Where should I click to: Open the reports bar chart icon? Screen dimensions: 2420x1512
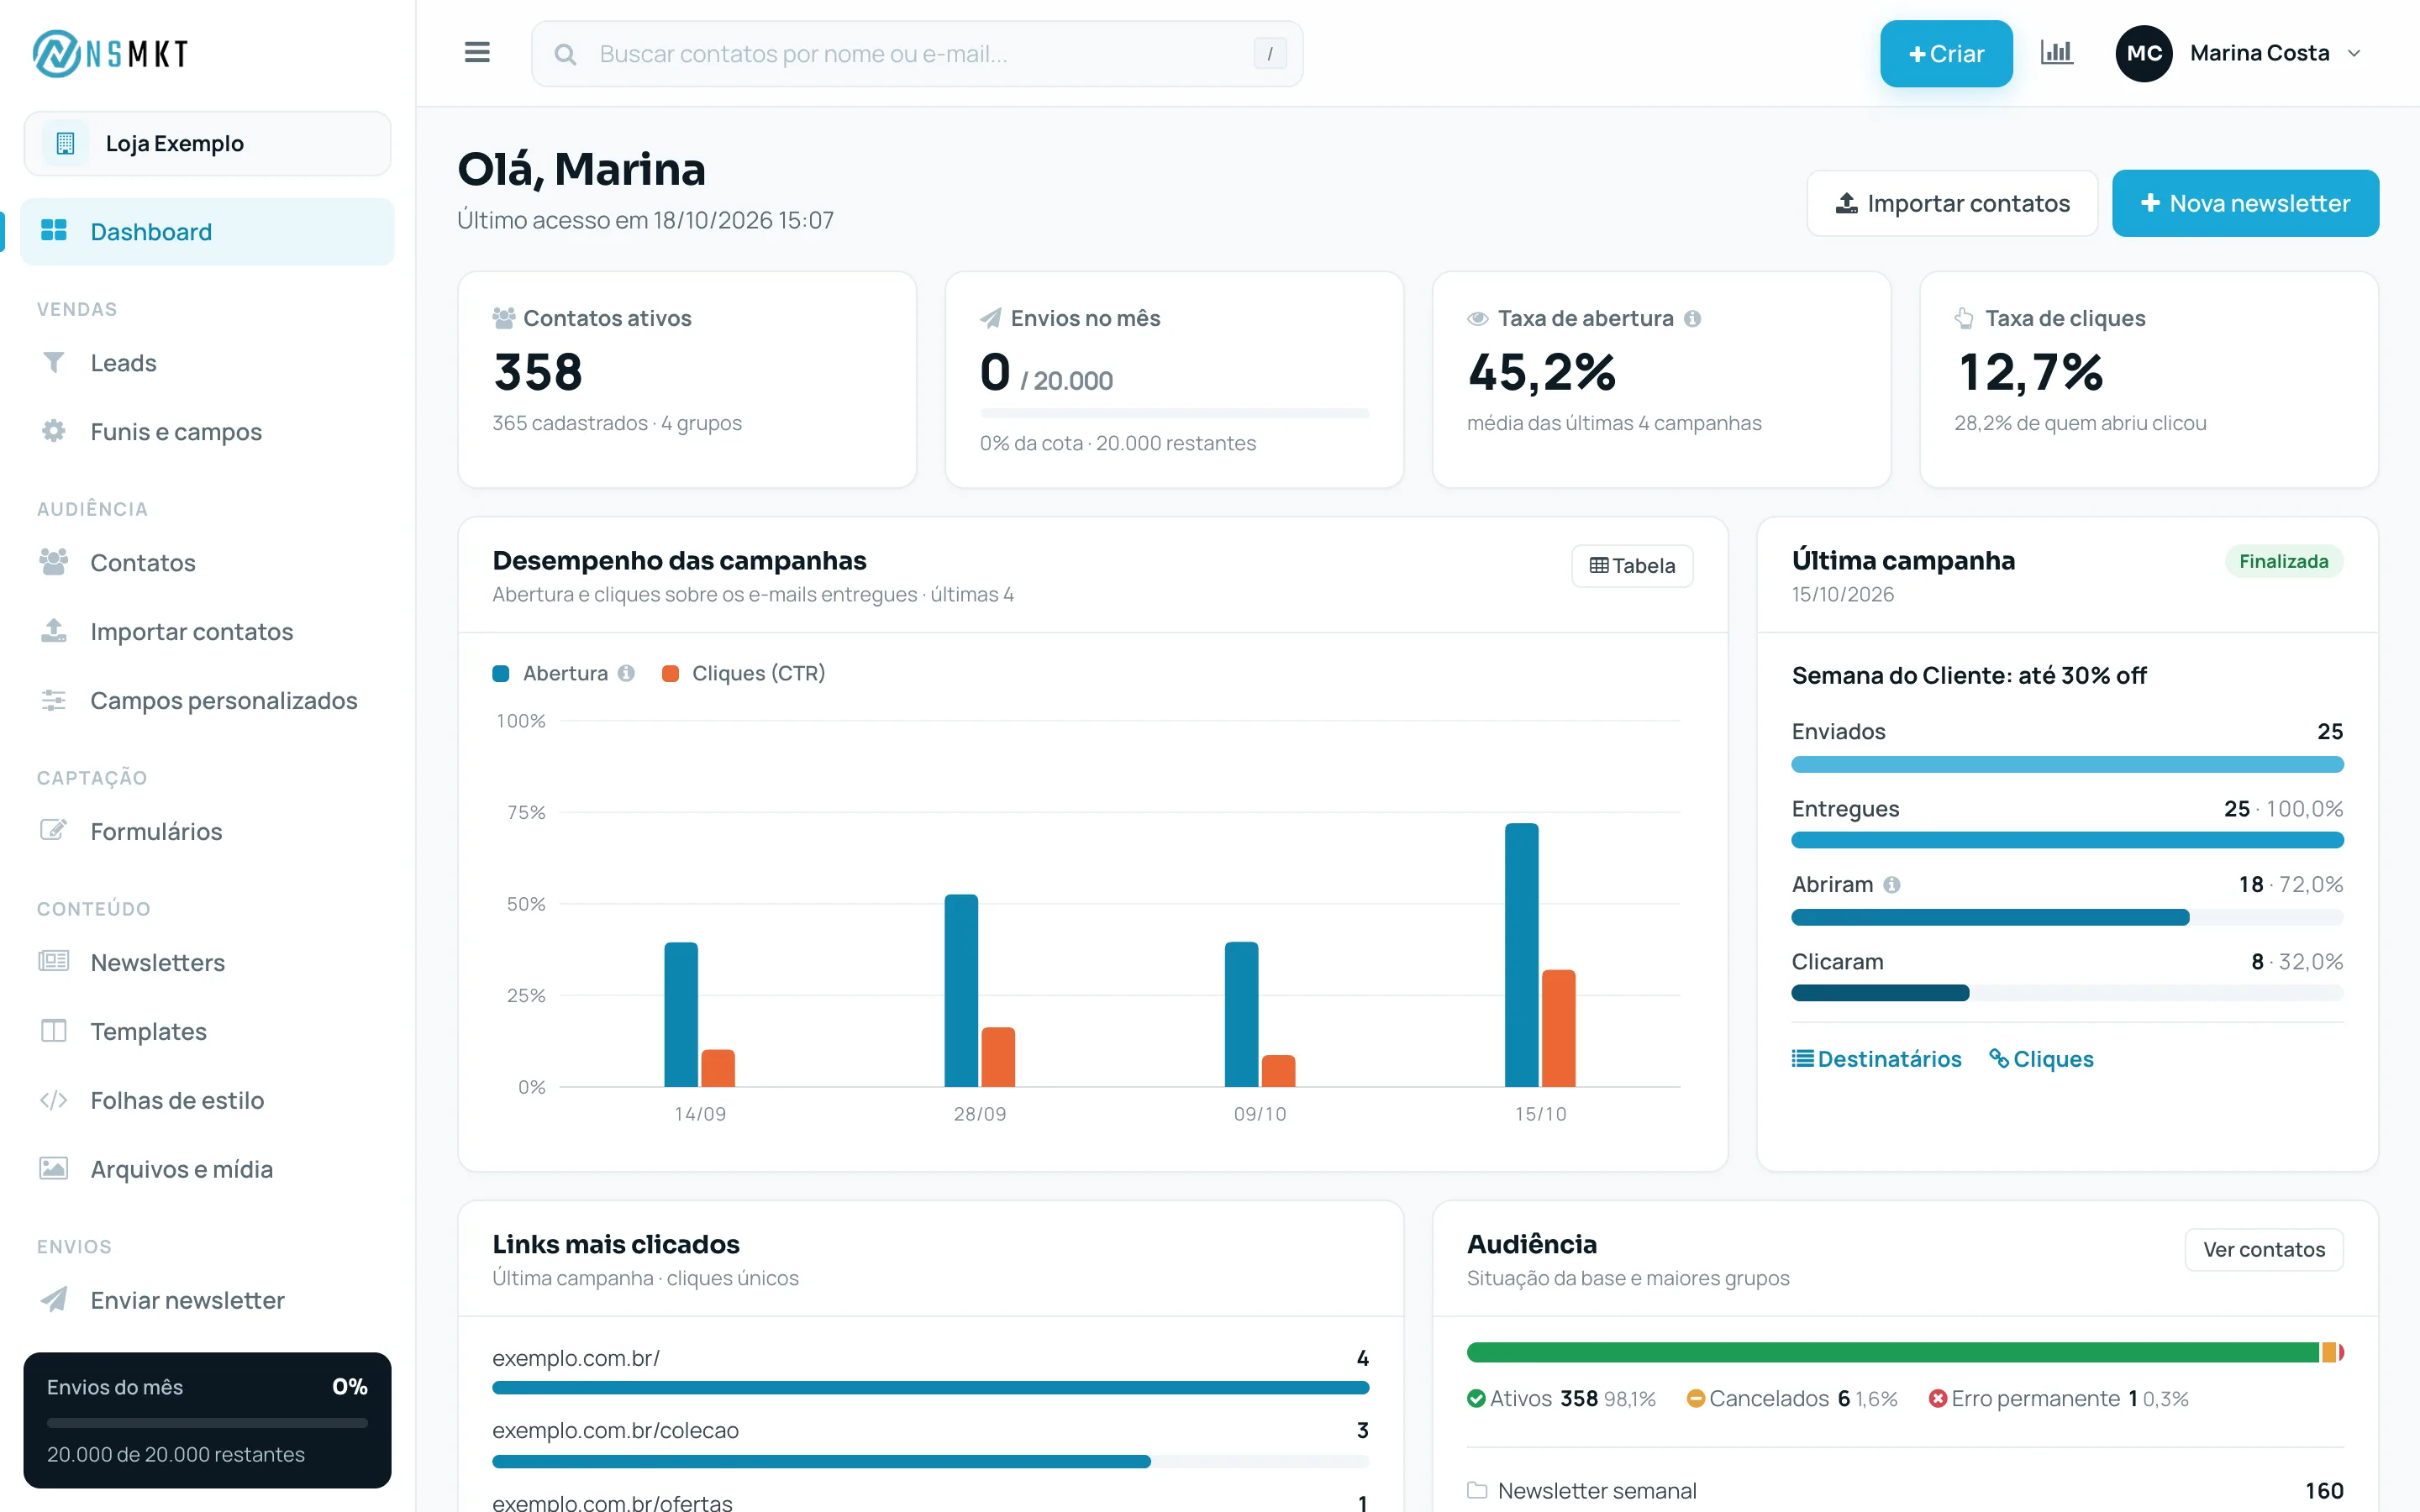point(2056,52)
